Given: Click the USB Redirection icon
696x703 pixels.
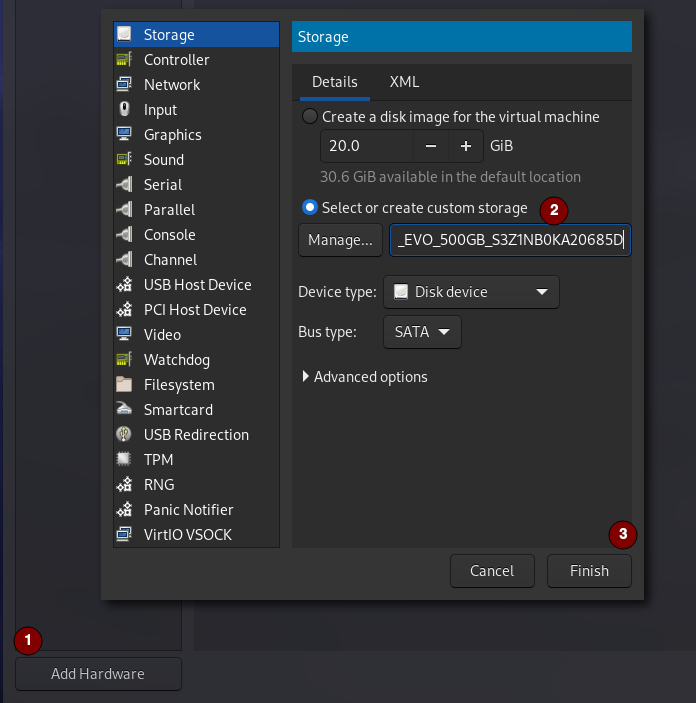Looking at the screenshot, I should pyautogui.click(x=124, y=434).
